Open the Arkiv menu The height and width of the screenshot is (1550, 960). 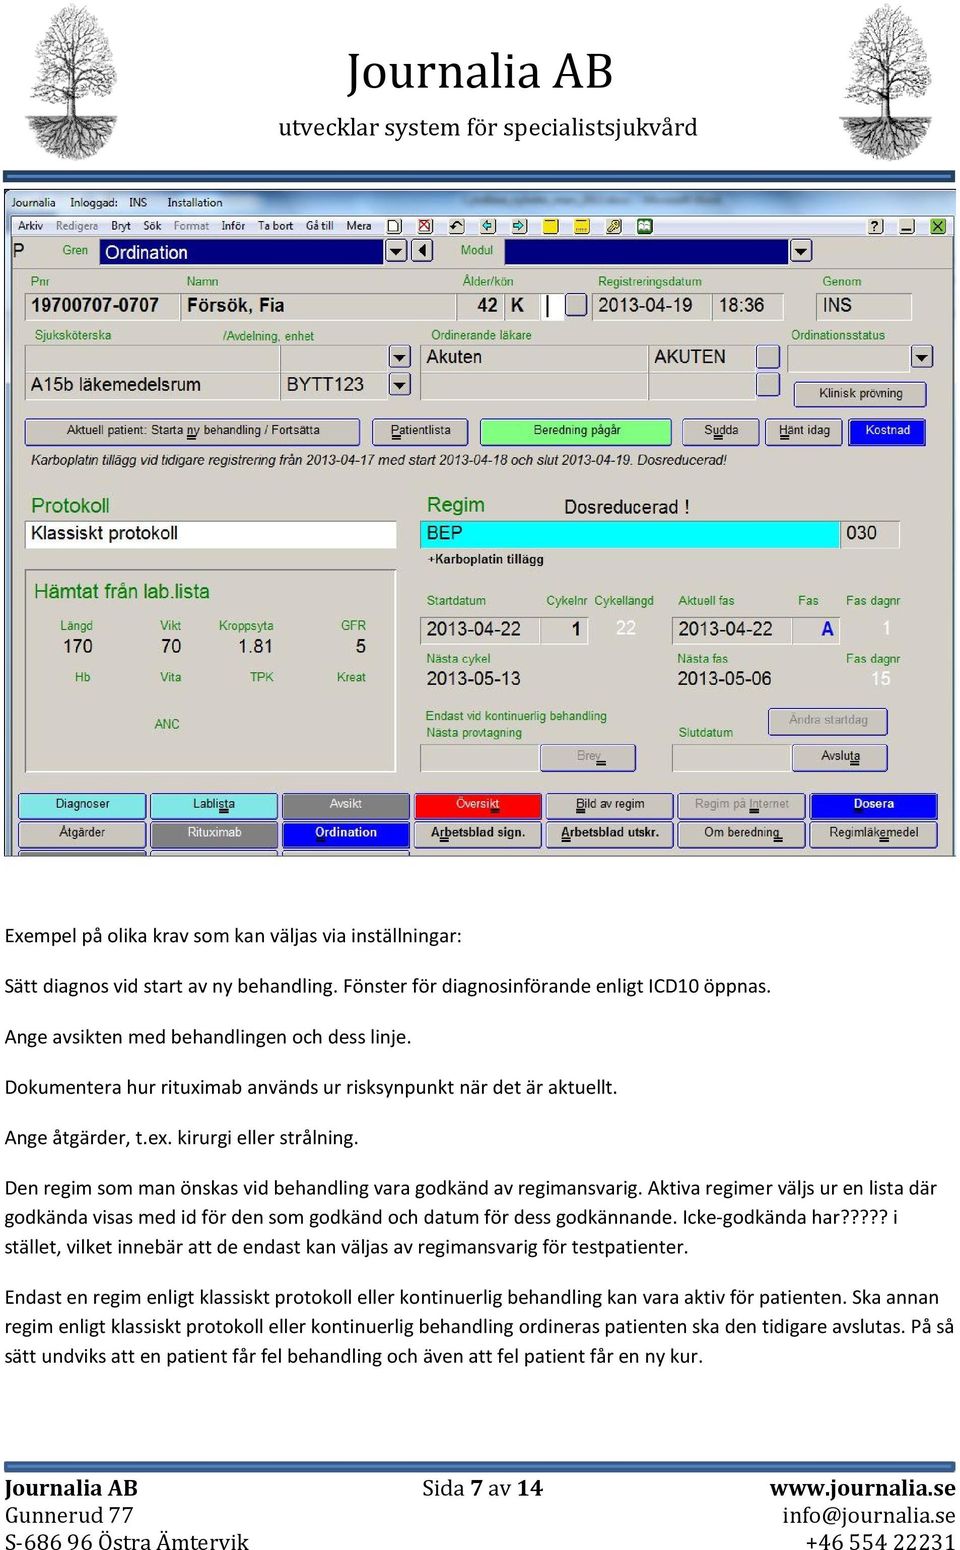pyautogui.click(x=31, y=226)
